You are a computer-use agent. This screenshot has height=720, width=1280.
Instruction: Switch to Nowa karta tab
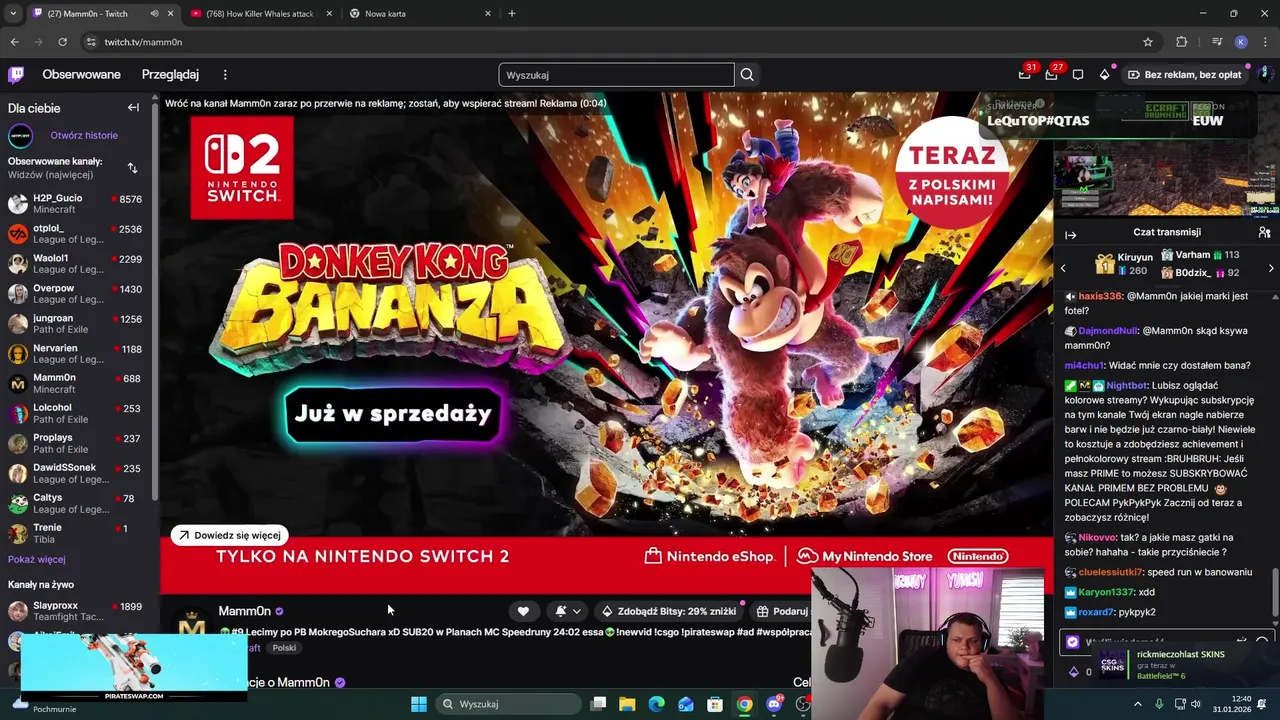420,14
